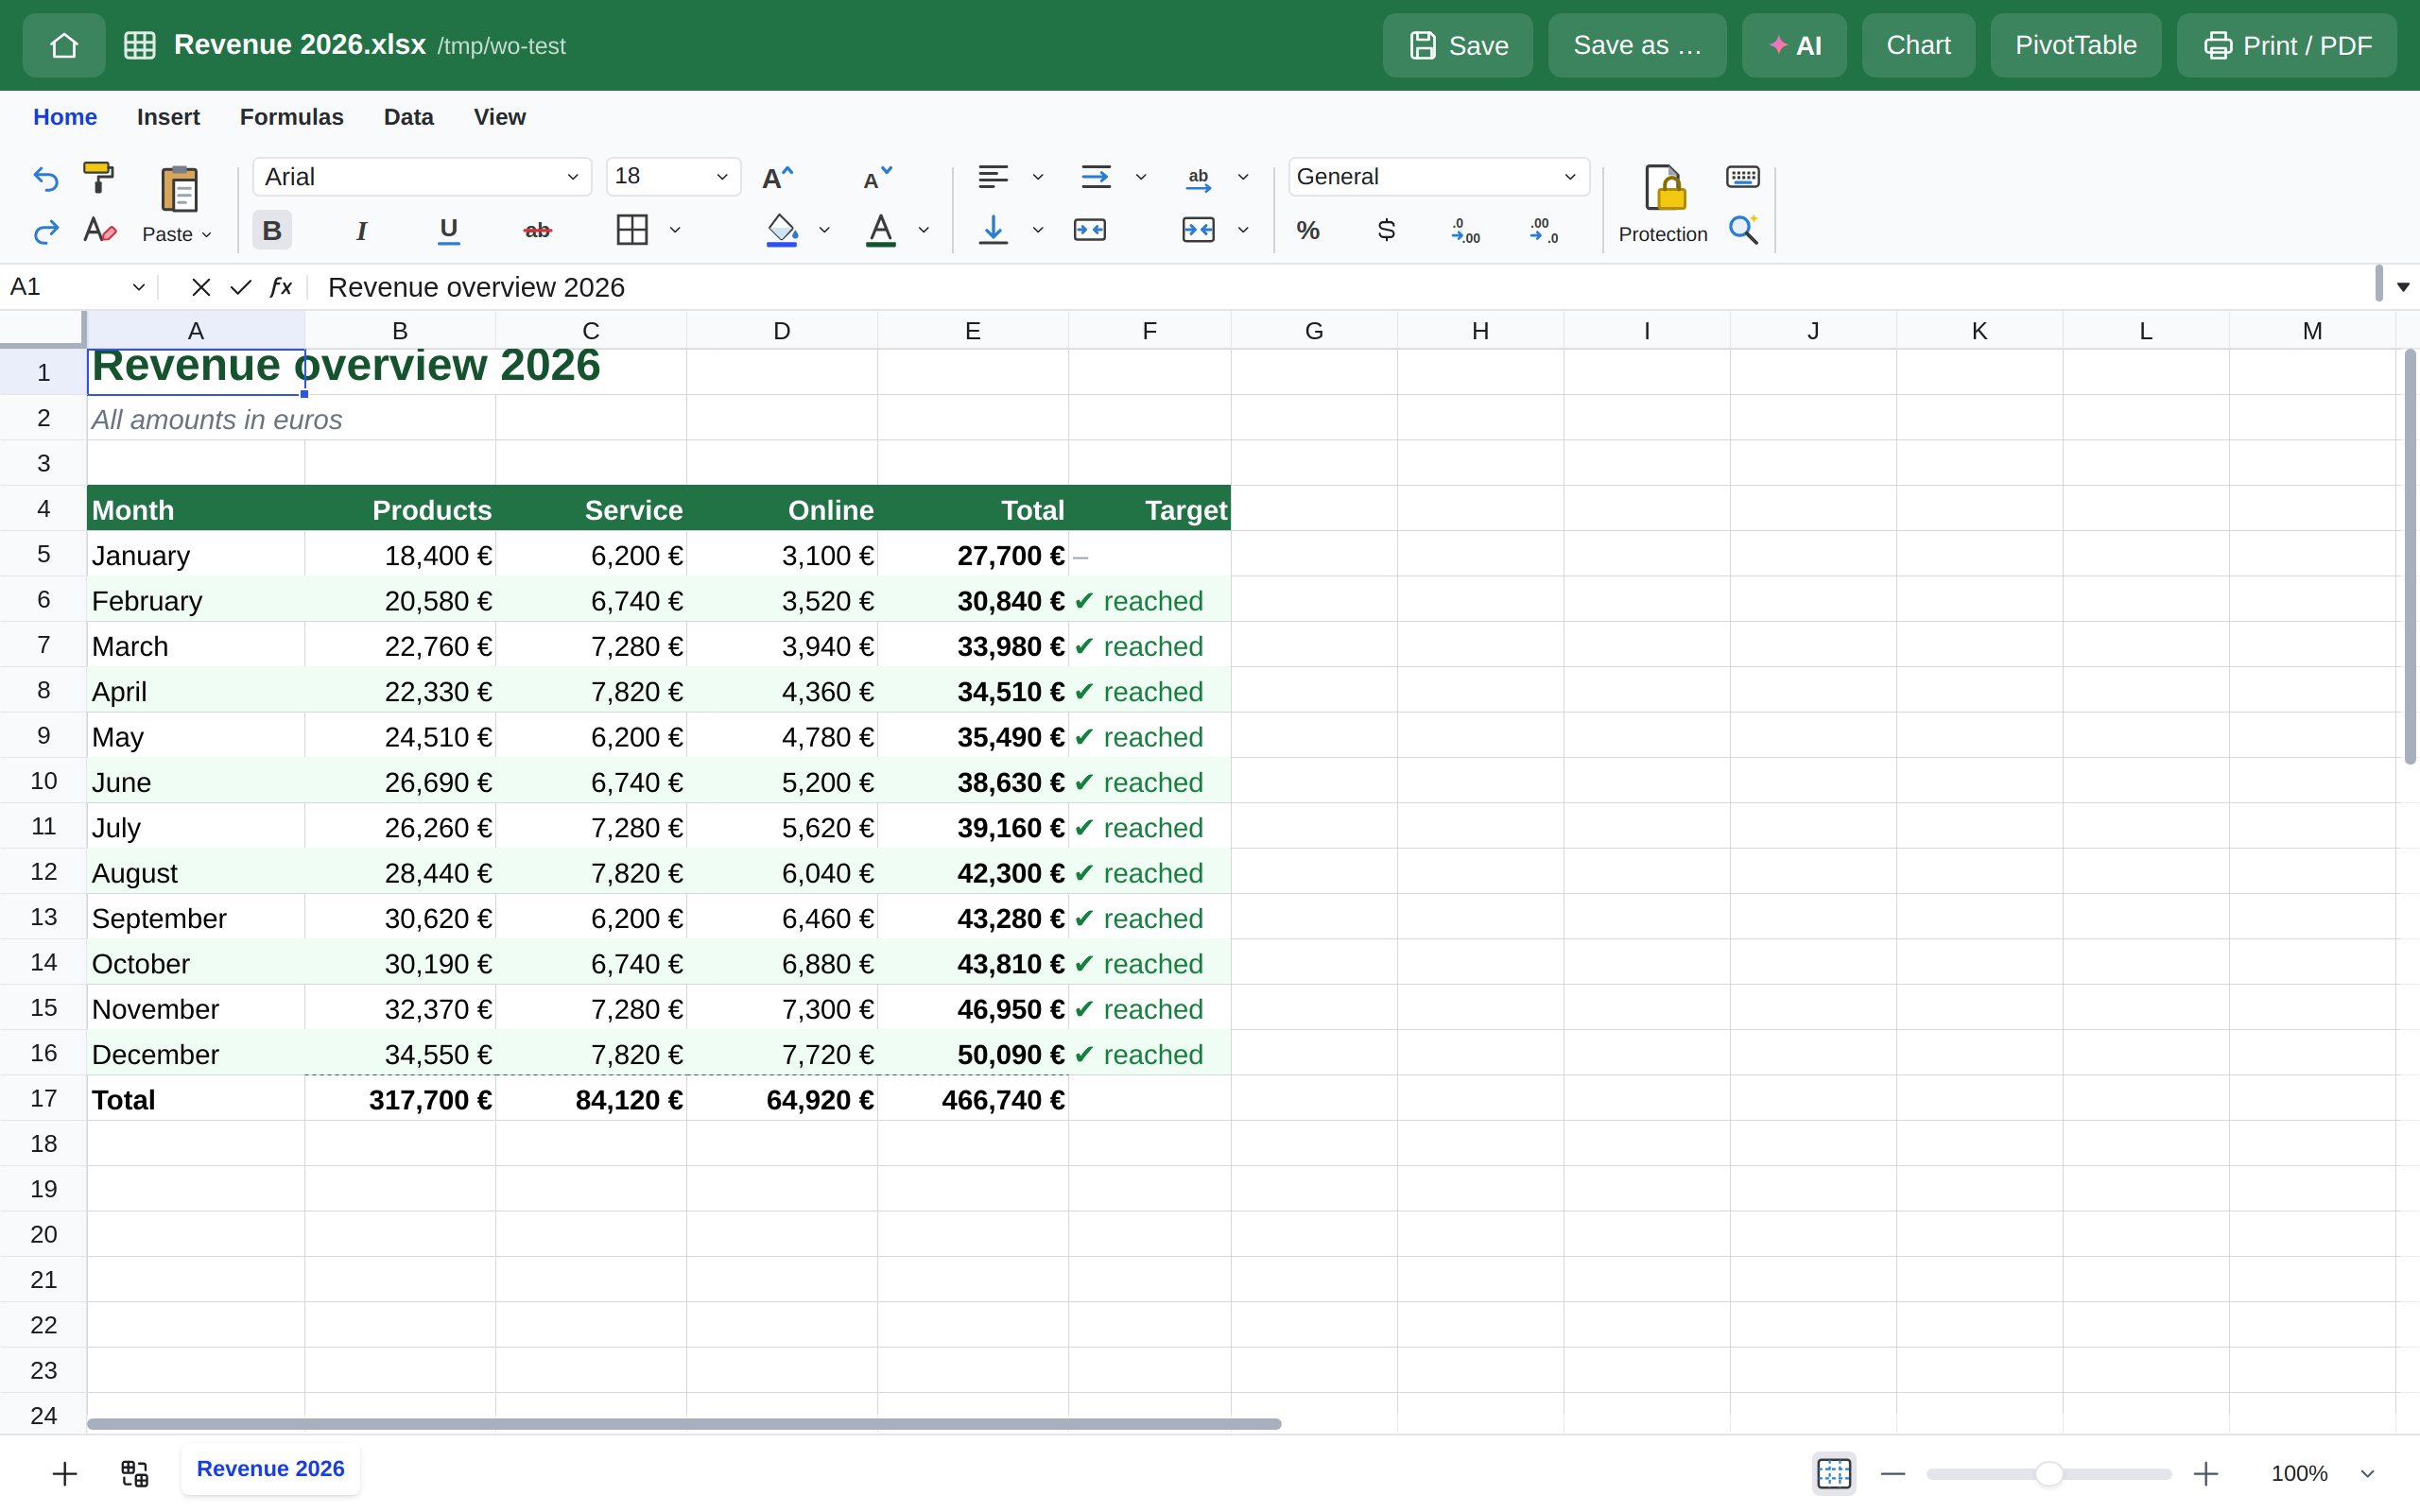
Task: Open the General number format dropdown
Action: 1438,177
